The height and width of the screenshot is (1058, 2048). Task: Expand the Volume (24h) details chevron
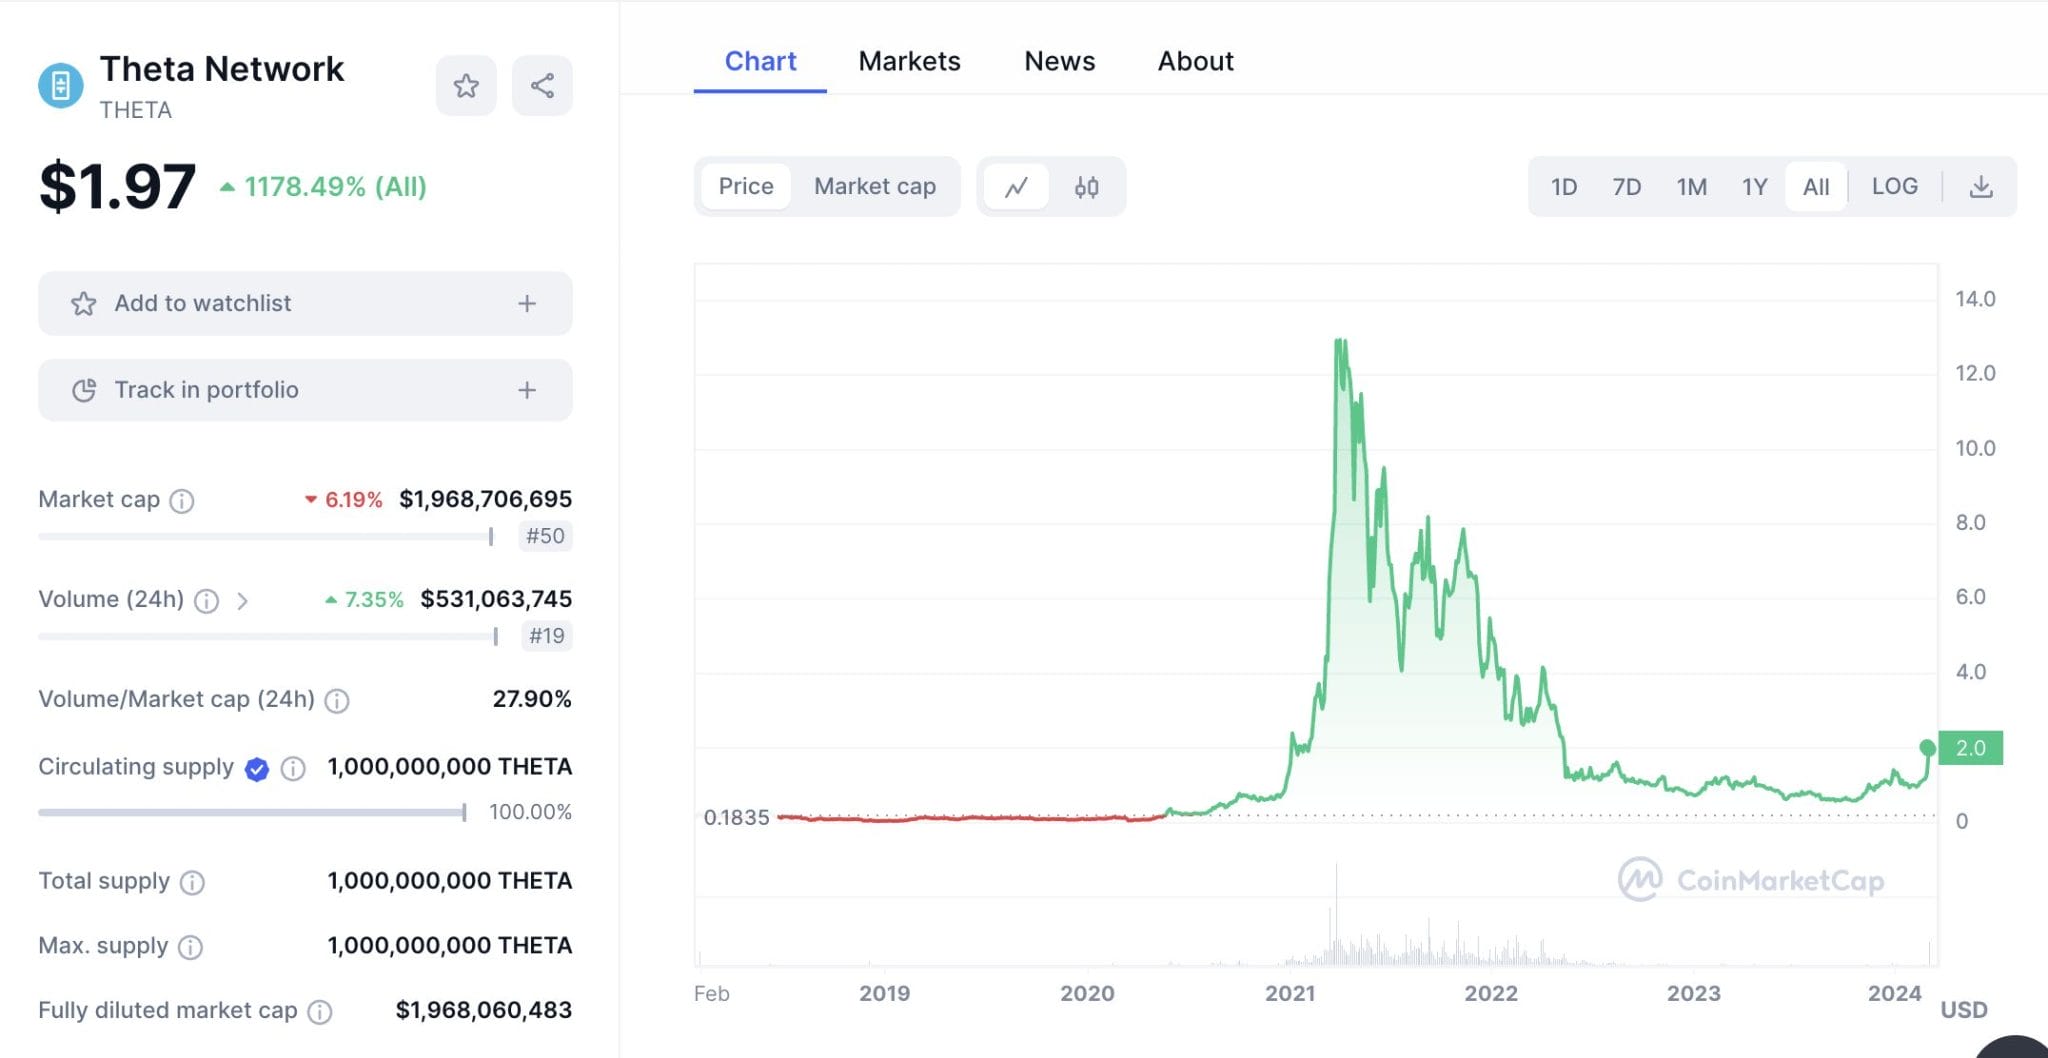coord(243,601)
